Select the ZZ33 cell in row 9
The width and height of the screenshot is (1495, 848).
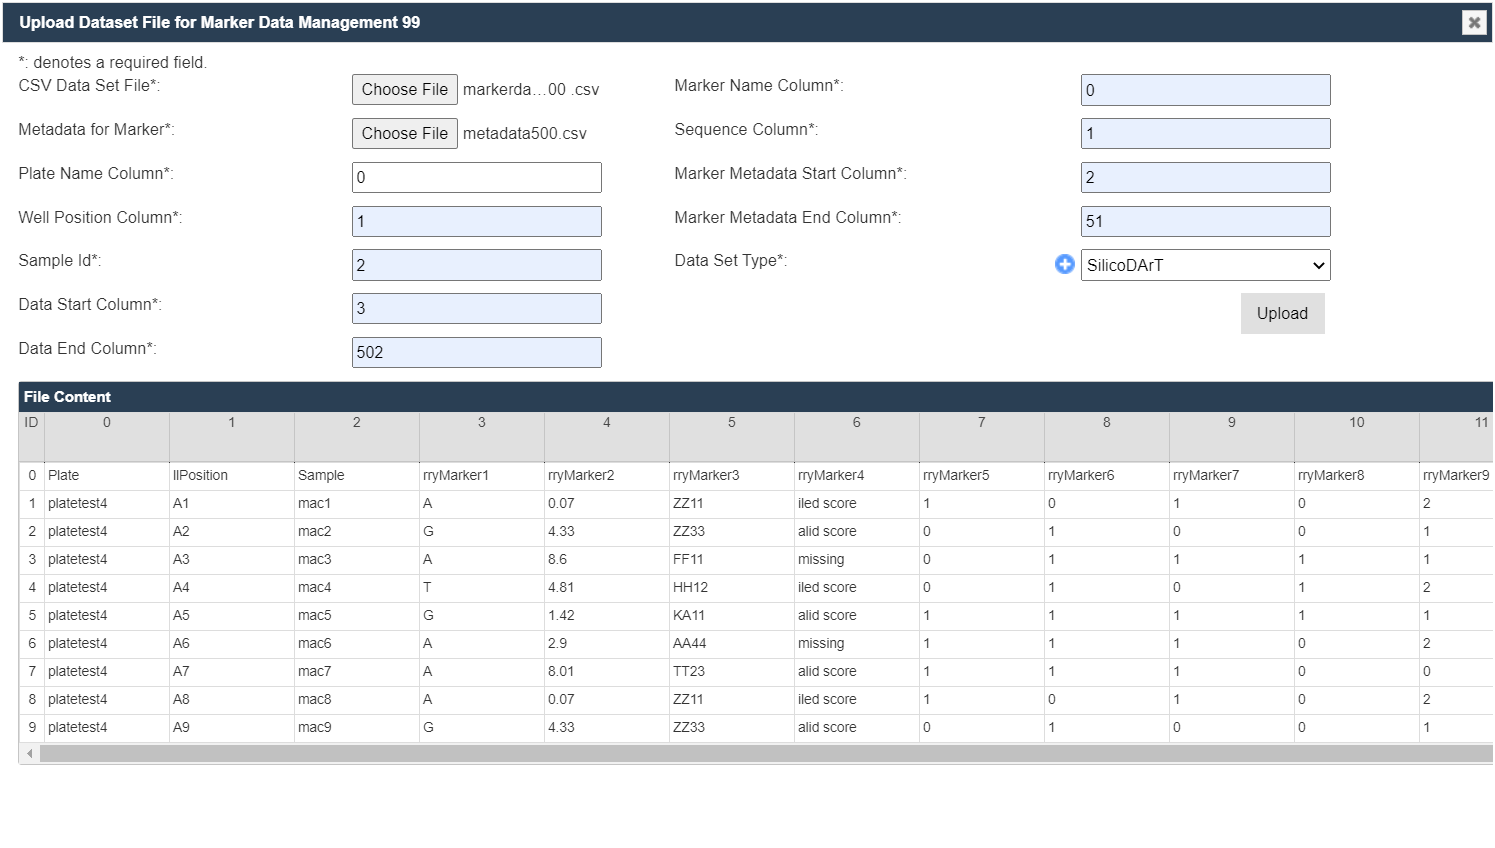coord(689,728)
